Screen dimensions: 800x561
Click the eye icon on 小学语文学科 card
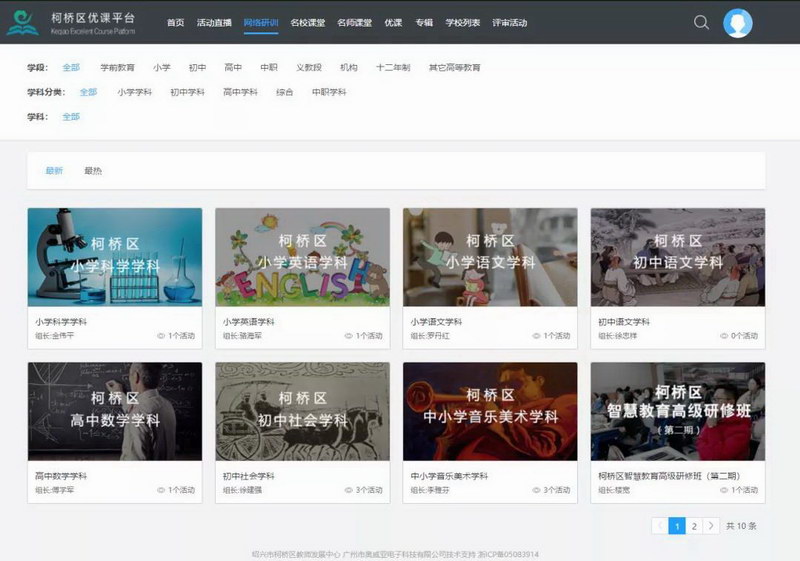(536, 336)
